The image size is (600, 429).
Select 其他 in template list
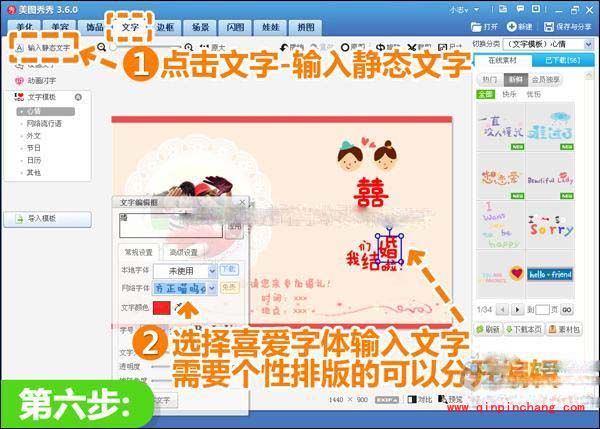33,173
